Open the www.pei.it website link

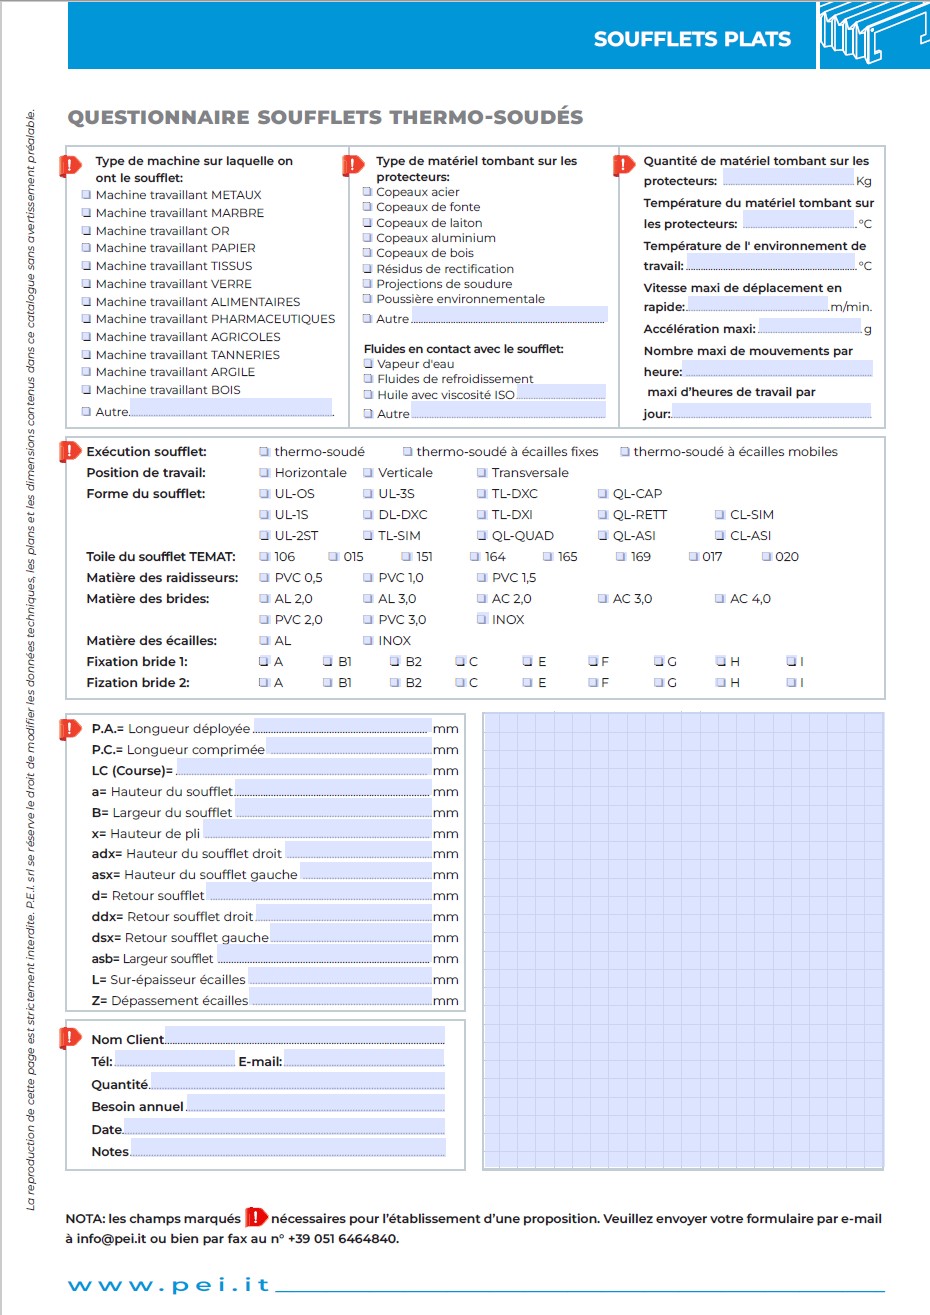169,1285
